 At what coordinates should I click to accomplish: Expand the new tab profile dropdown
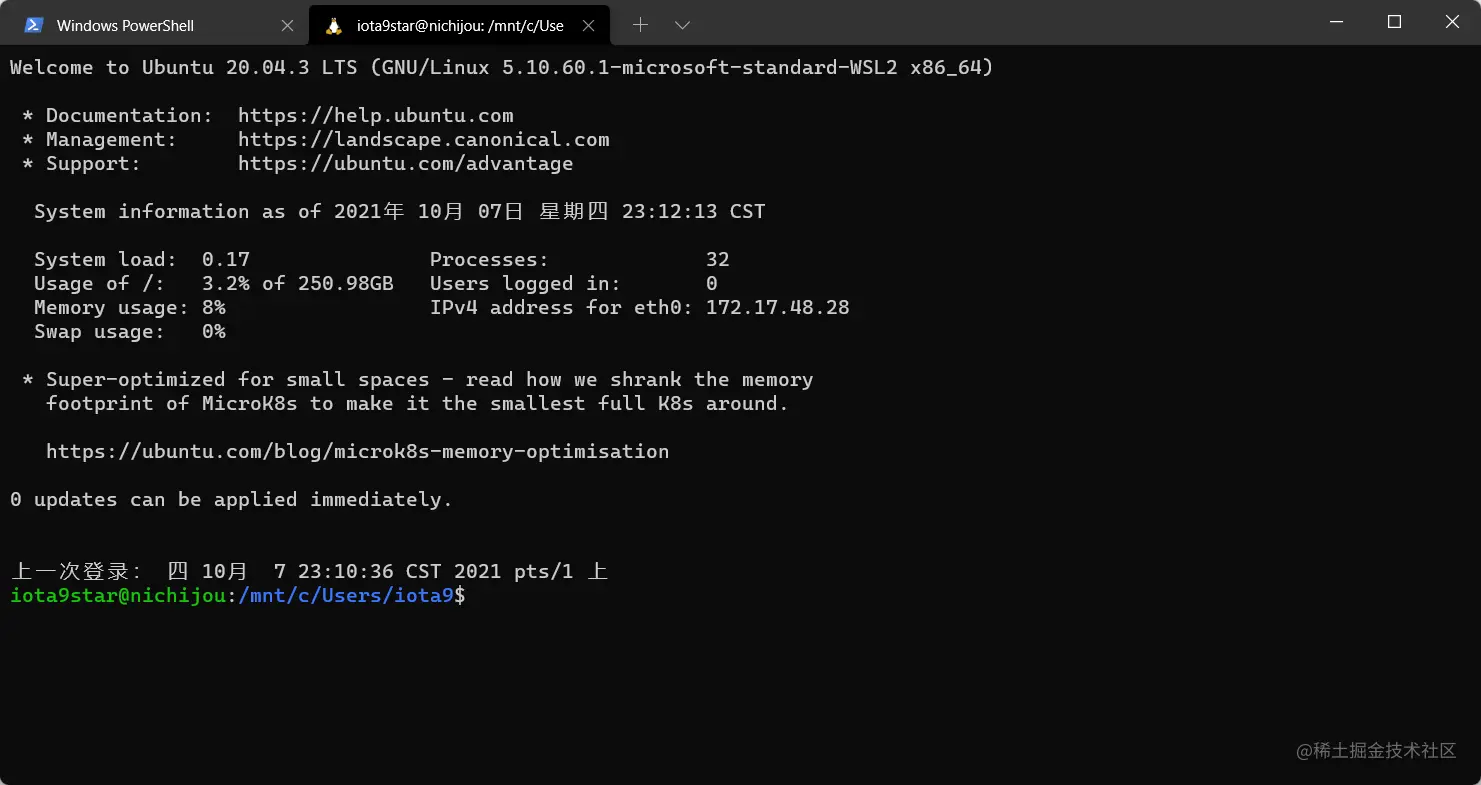(x=682, y=25)
